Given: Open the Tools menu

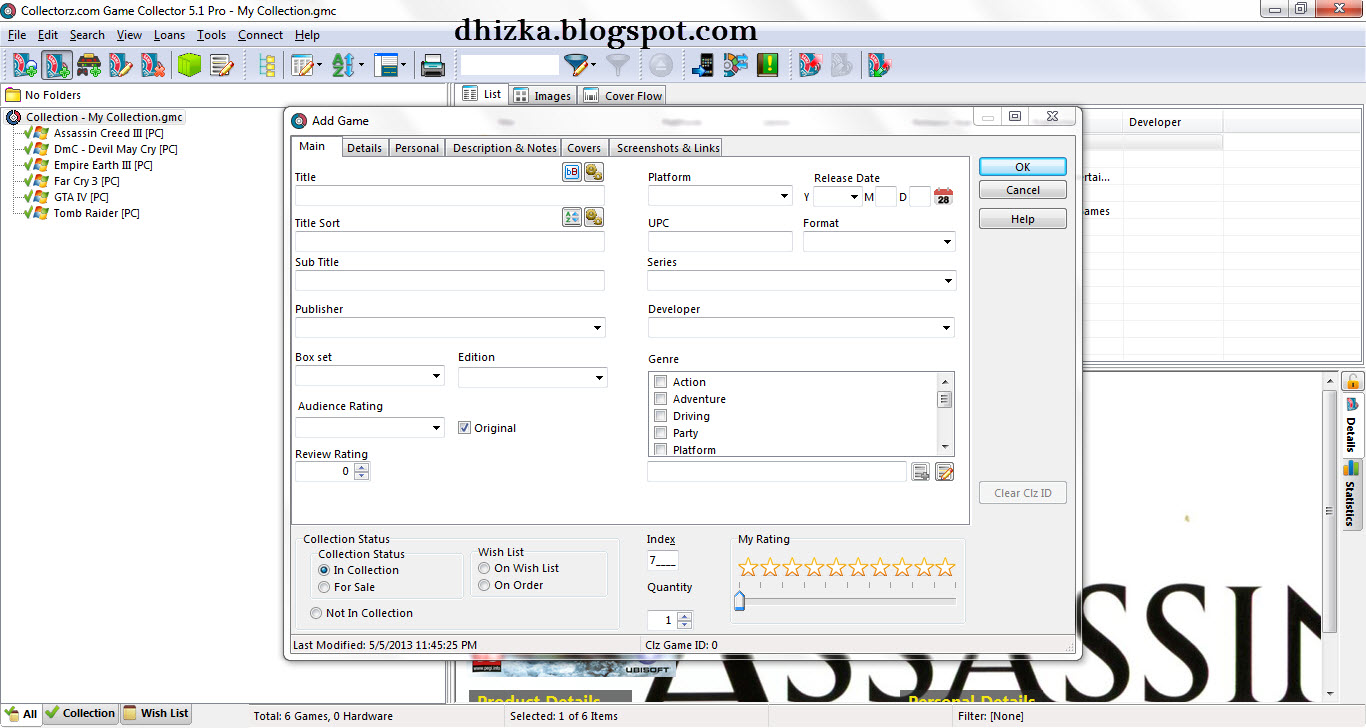Looking at the screenshot, I should click(x=211, y=35).
